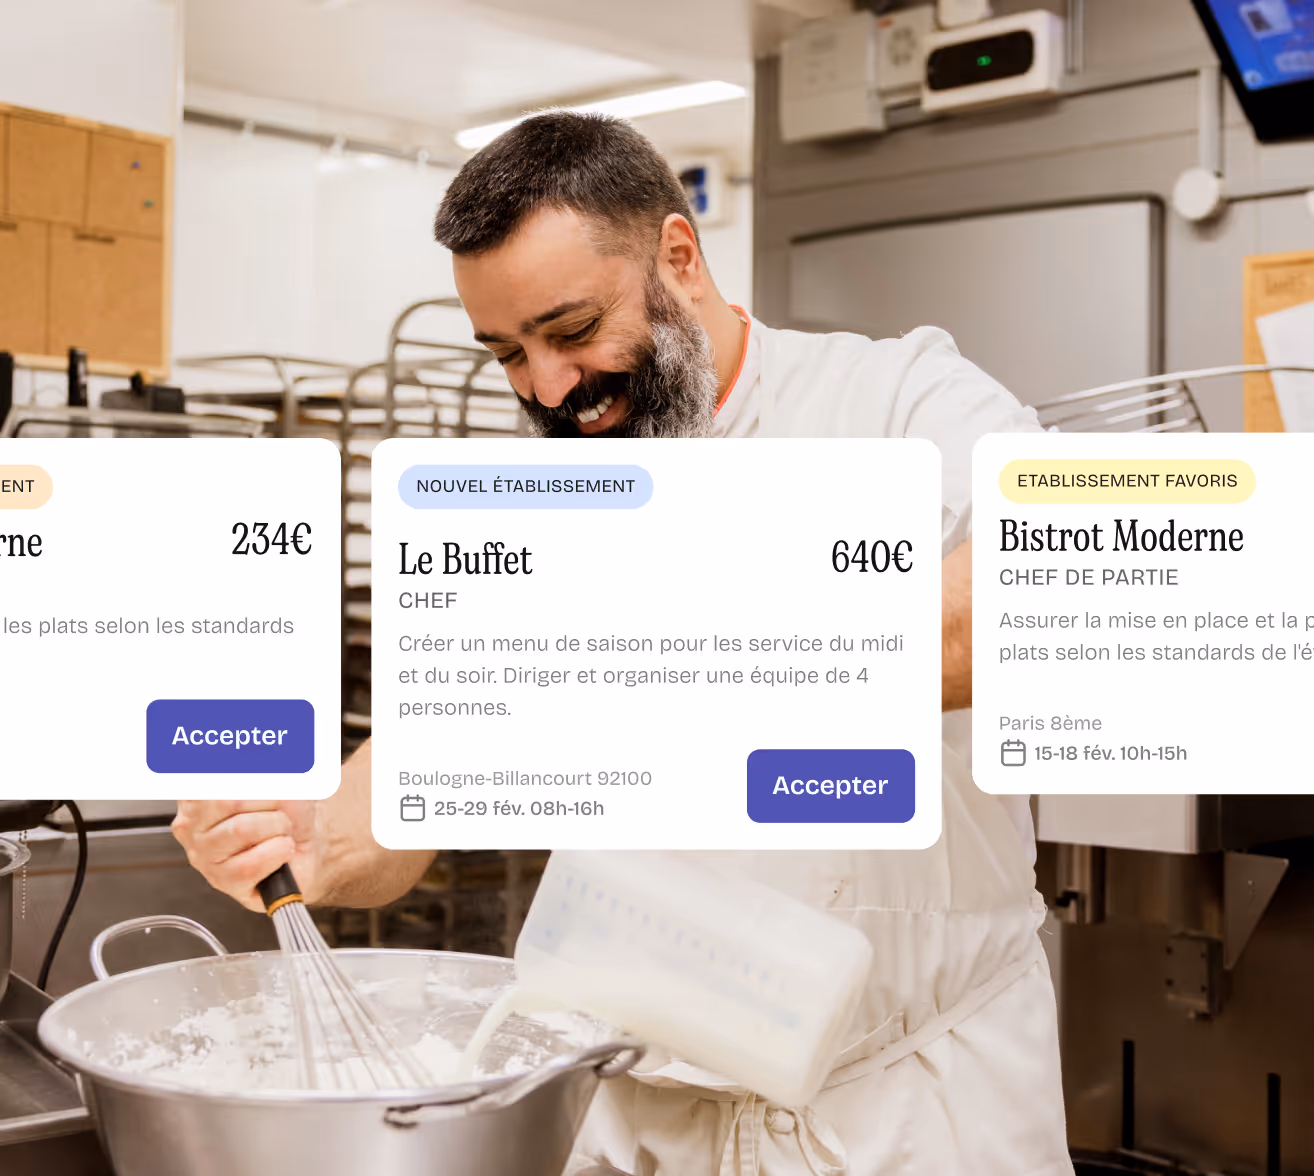
Task: Click the partially visible orange badge on left card
Action: click(x=26, y=486)
